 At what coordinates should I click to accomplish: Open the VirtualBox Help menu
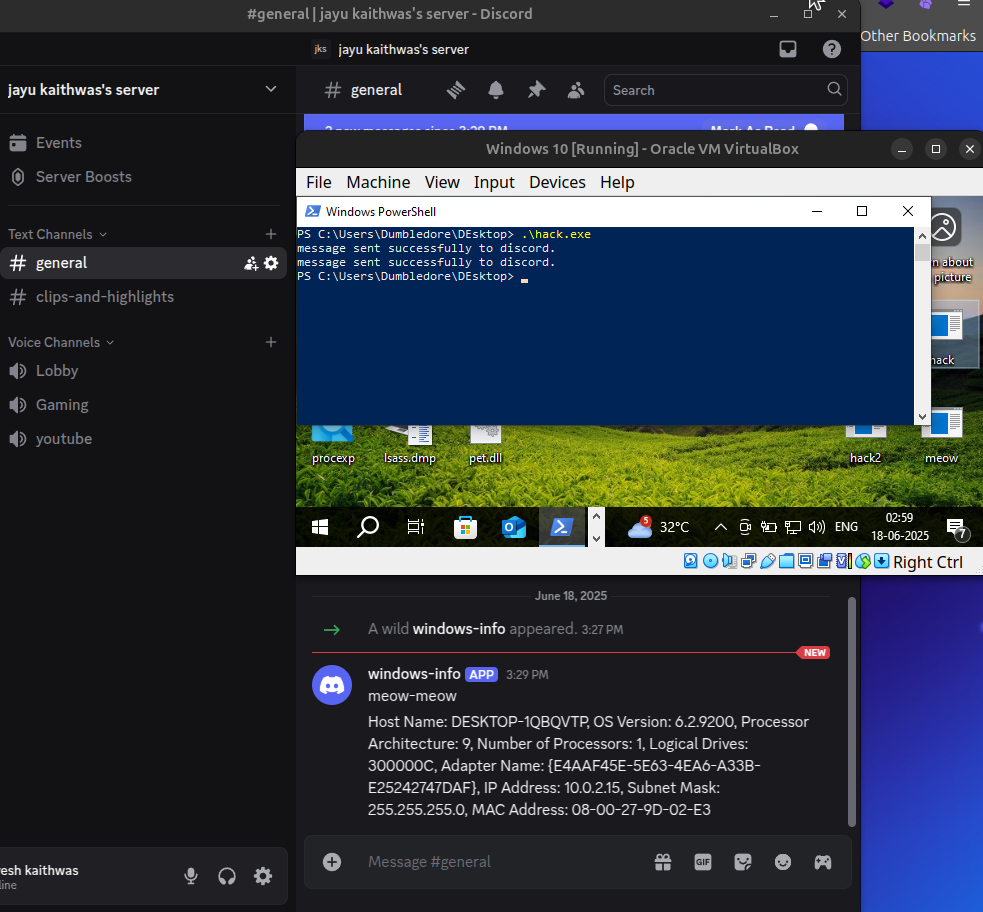point(617,182)
